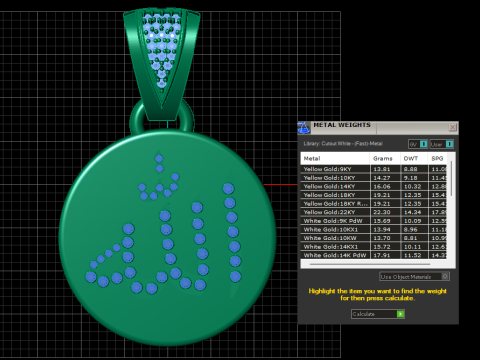The width and height of the screenshot is (480, 360).
Task: Click the metal table vertical scrollbar
Action: coord(451,178)
